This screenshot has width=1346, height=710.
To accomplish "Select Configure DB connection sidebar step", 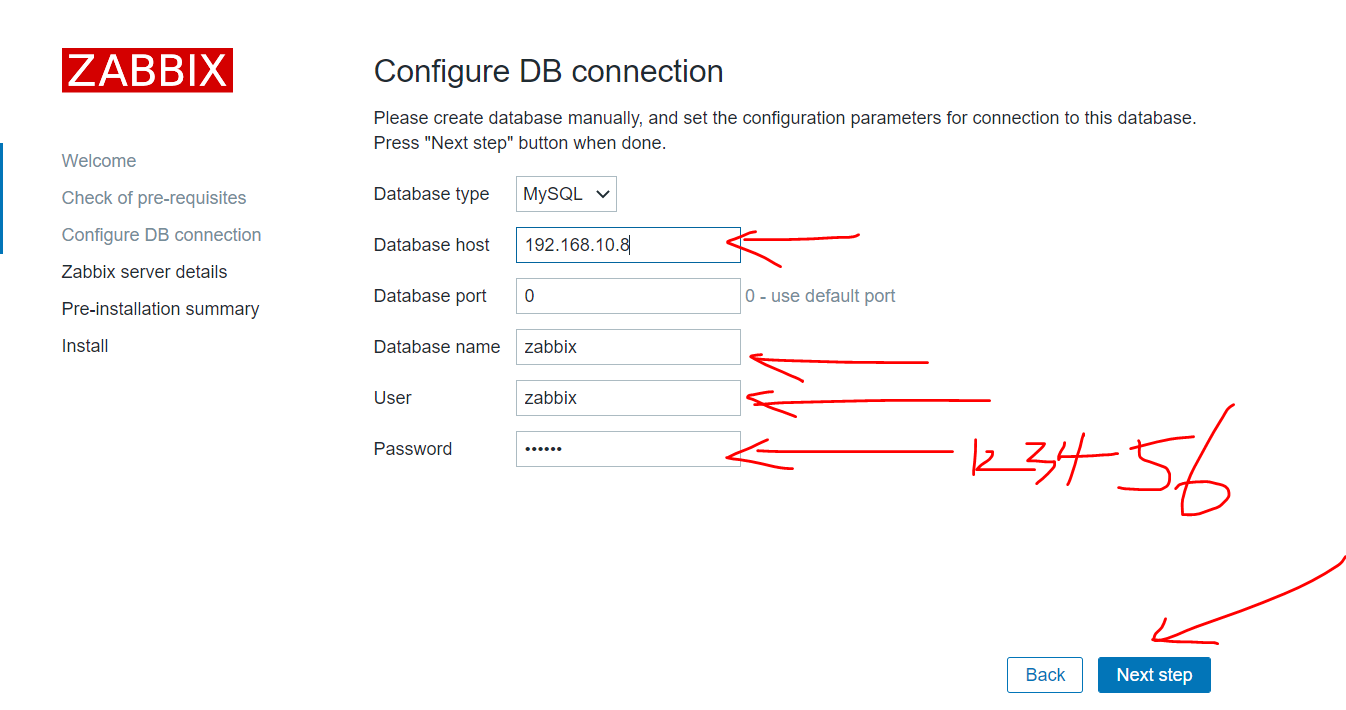I will click(161, 235).
